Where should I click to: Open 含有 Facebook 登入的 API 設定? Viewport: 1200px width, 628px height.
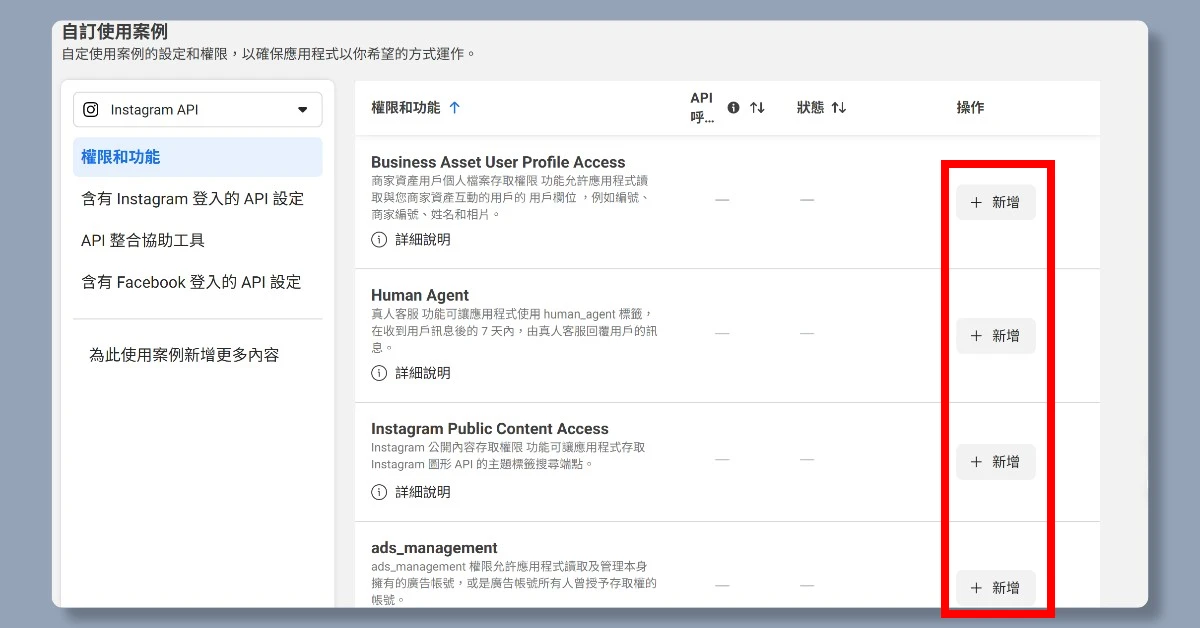point(191,283)
